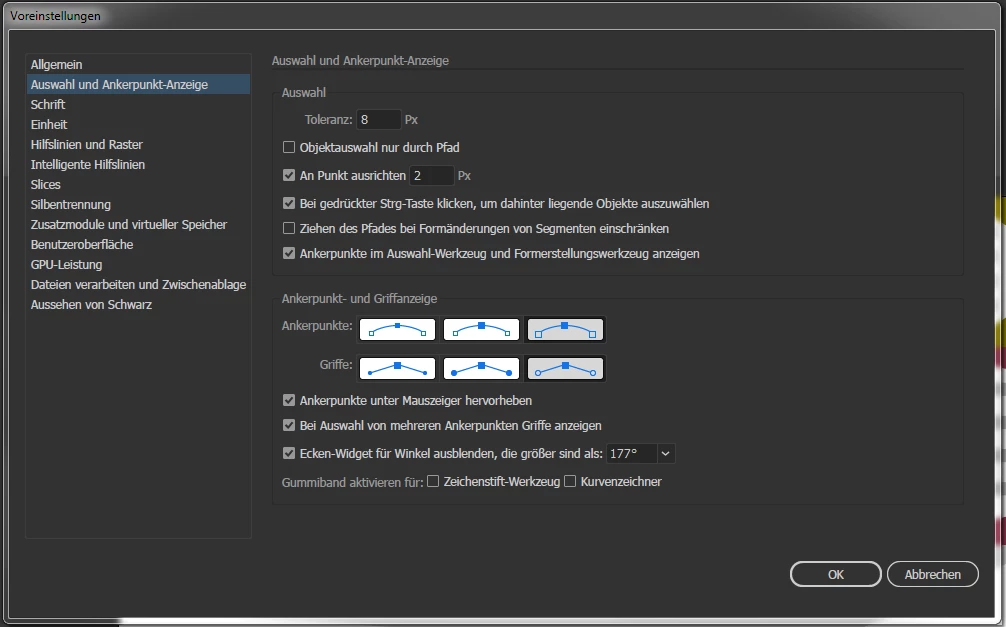Toggle Strg-Taste click behind objects checkbox
The image size is (1006, 627).
pyautogui.click(x=289, y=203)
